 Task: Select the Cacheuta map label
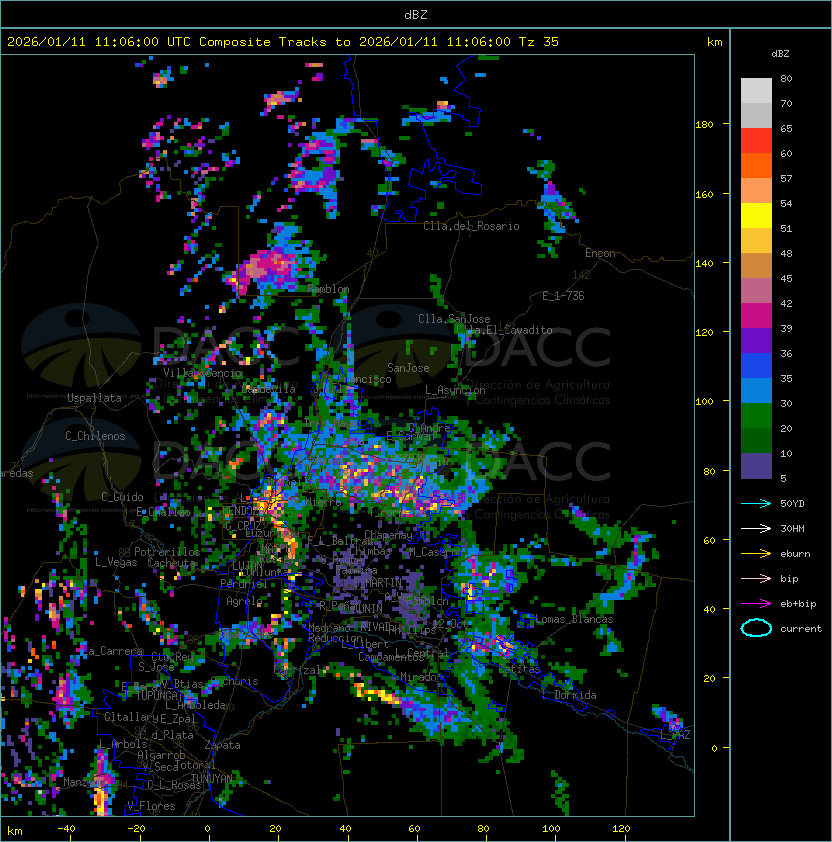pyautogui.click(x=171, y=563)
